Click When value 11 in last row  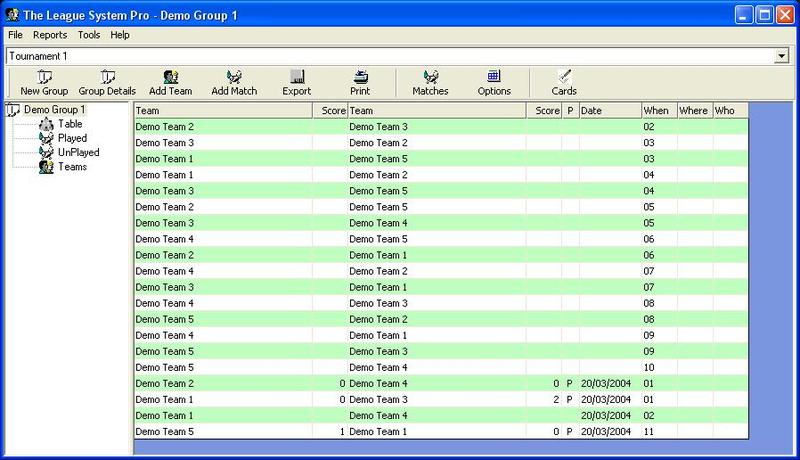[x=648, y=432]
